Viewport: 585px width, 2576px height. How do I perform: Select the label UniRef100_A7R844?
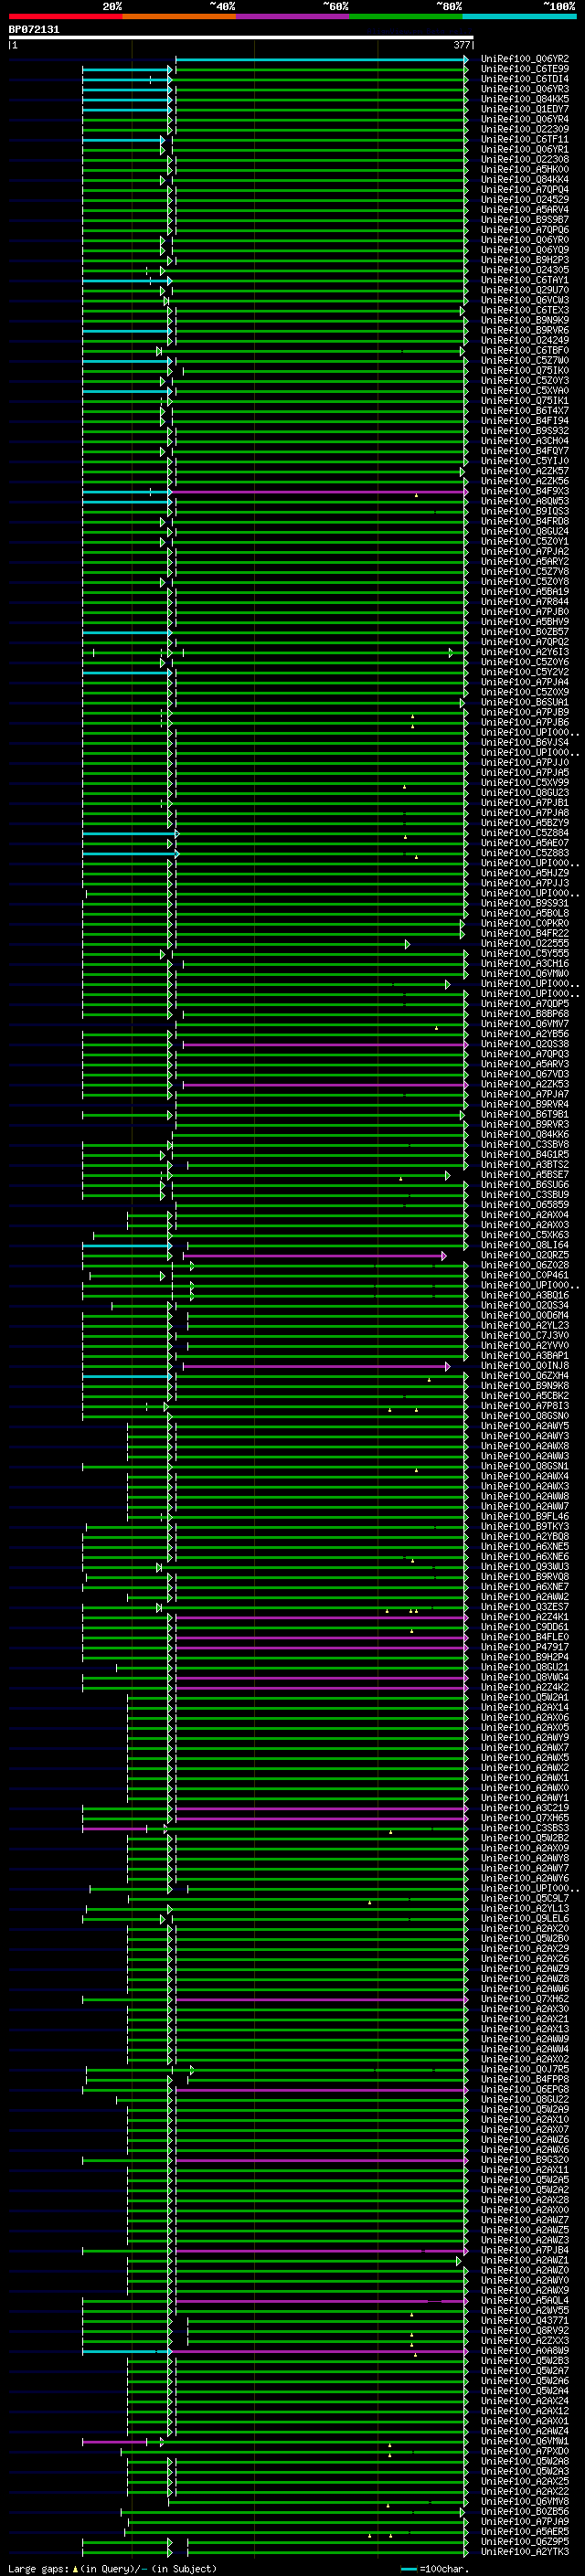click(524, 602)
